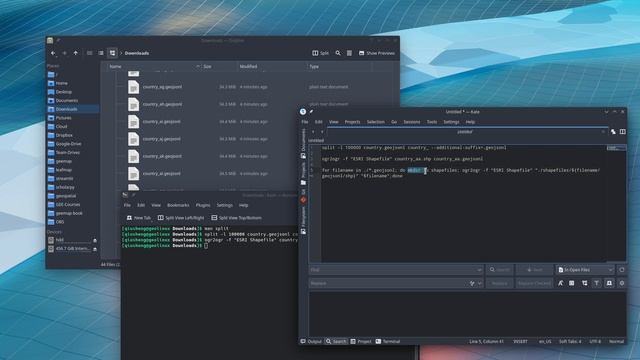Open the Settings menu in Konsole
640x360 pixels.
[224, 205]
